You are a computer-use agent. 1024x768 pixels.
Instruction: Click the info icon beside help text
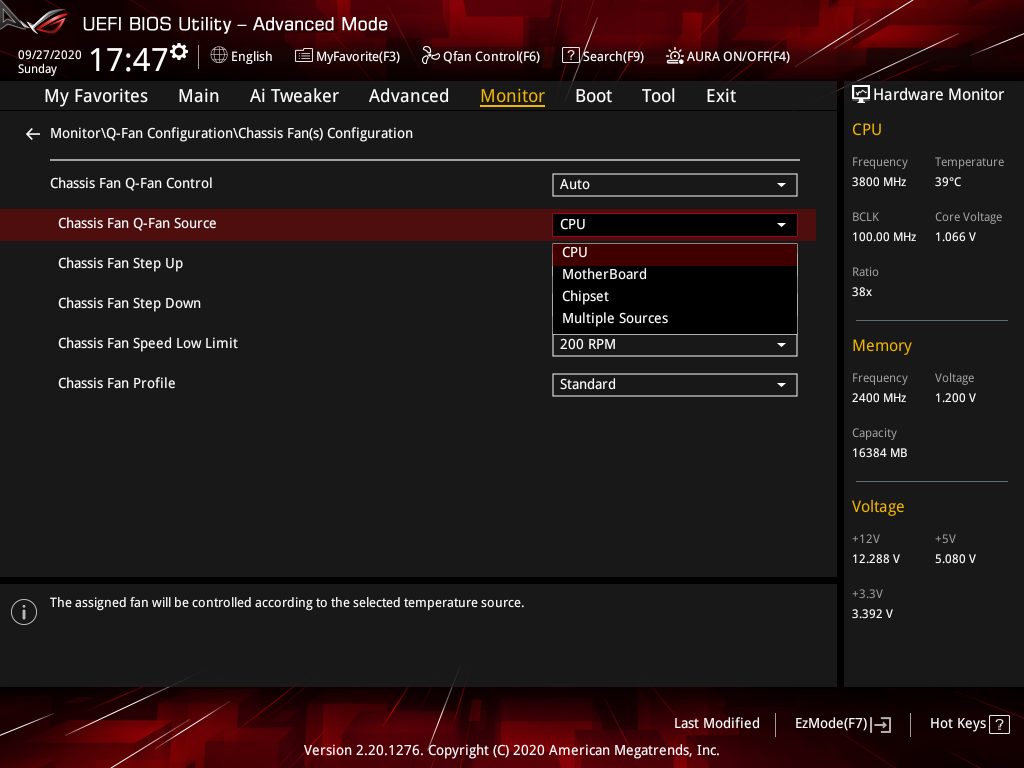click(24, 612)
